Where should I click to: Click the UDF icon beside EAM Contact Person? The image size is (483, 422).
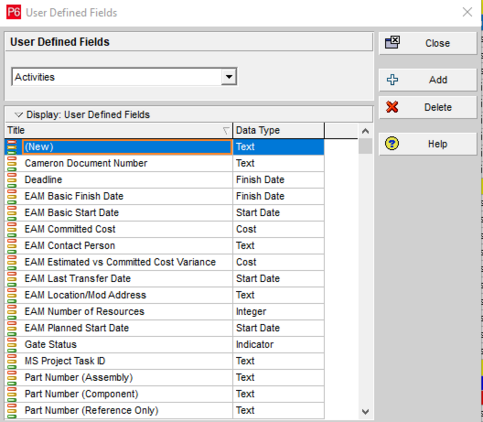click(x=12, y=246)
